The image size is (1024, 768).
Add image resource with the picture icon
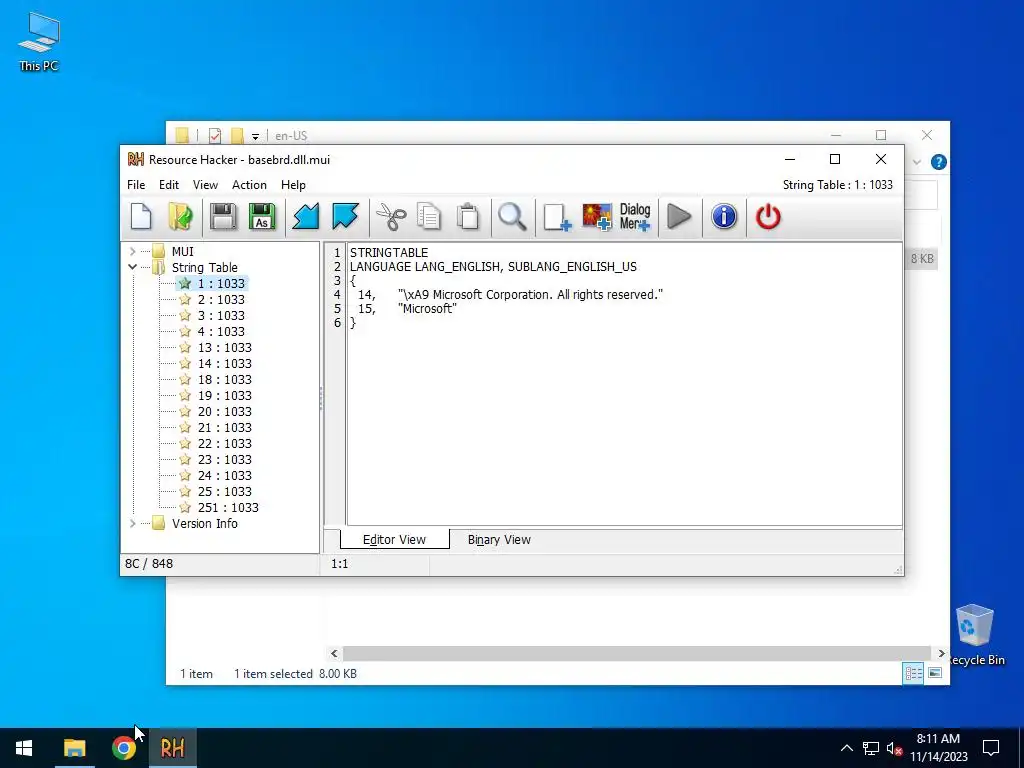(597, 217)
